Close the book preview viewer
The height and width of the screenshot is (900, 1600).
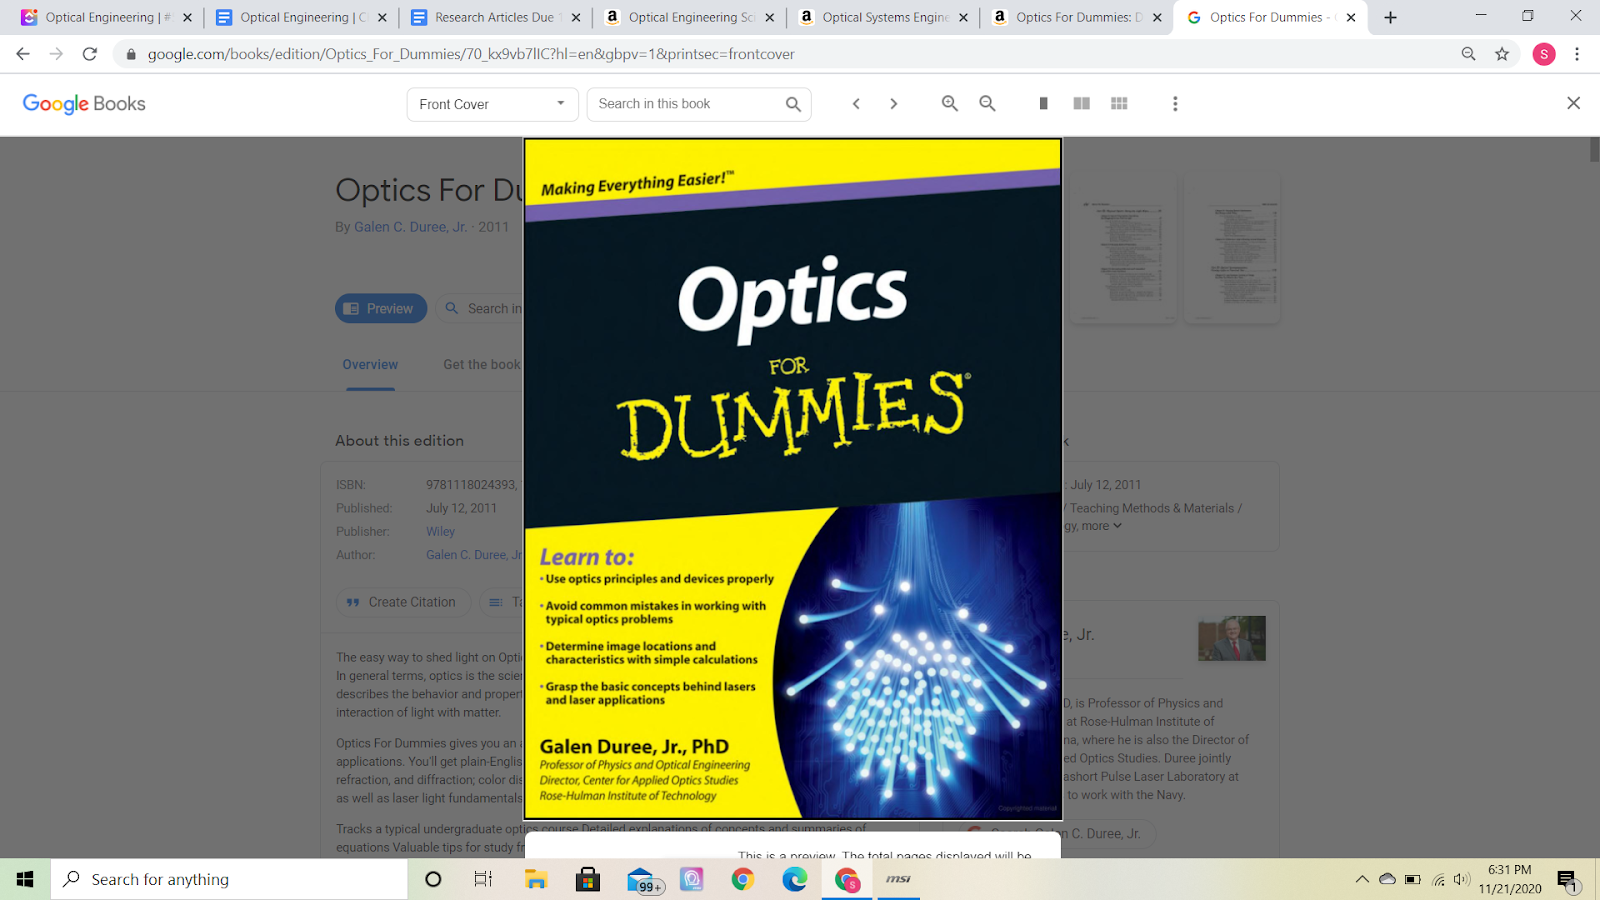(1573, 103)
